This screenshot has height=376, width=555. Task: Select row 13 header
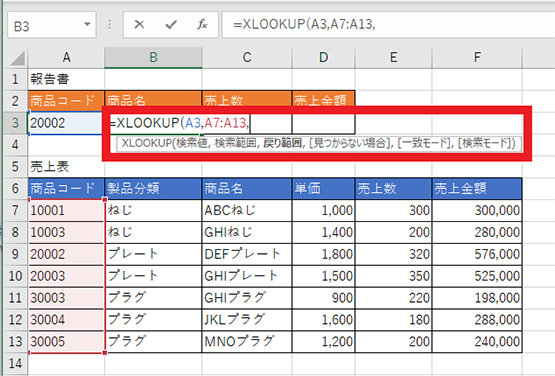click(15, 341)
